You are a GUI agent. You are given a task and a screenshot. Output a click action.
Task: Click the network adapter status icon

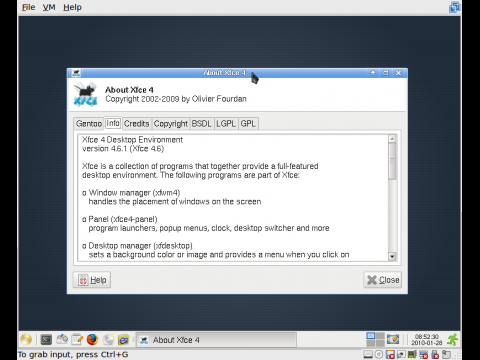coord(401,354)
